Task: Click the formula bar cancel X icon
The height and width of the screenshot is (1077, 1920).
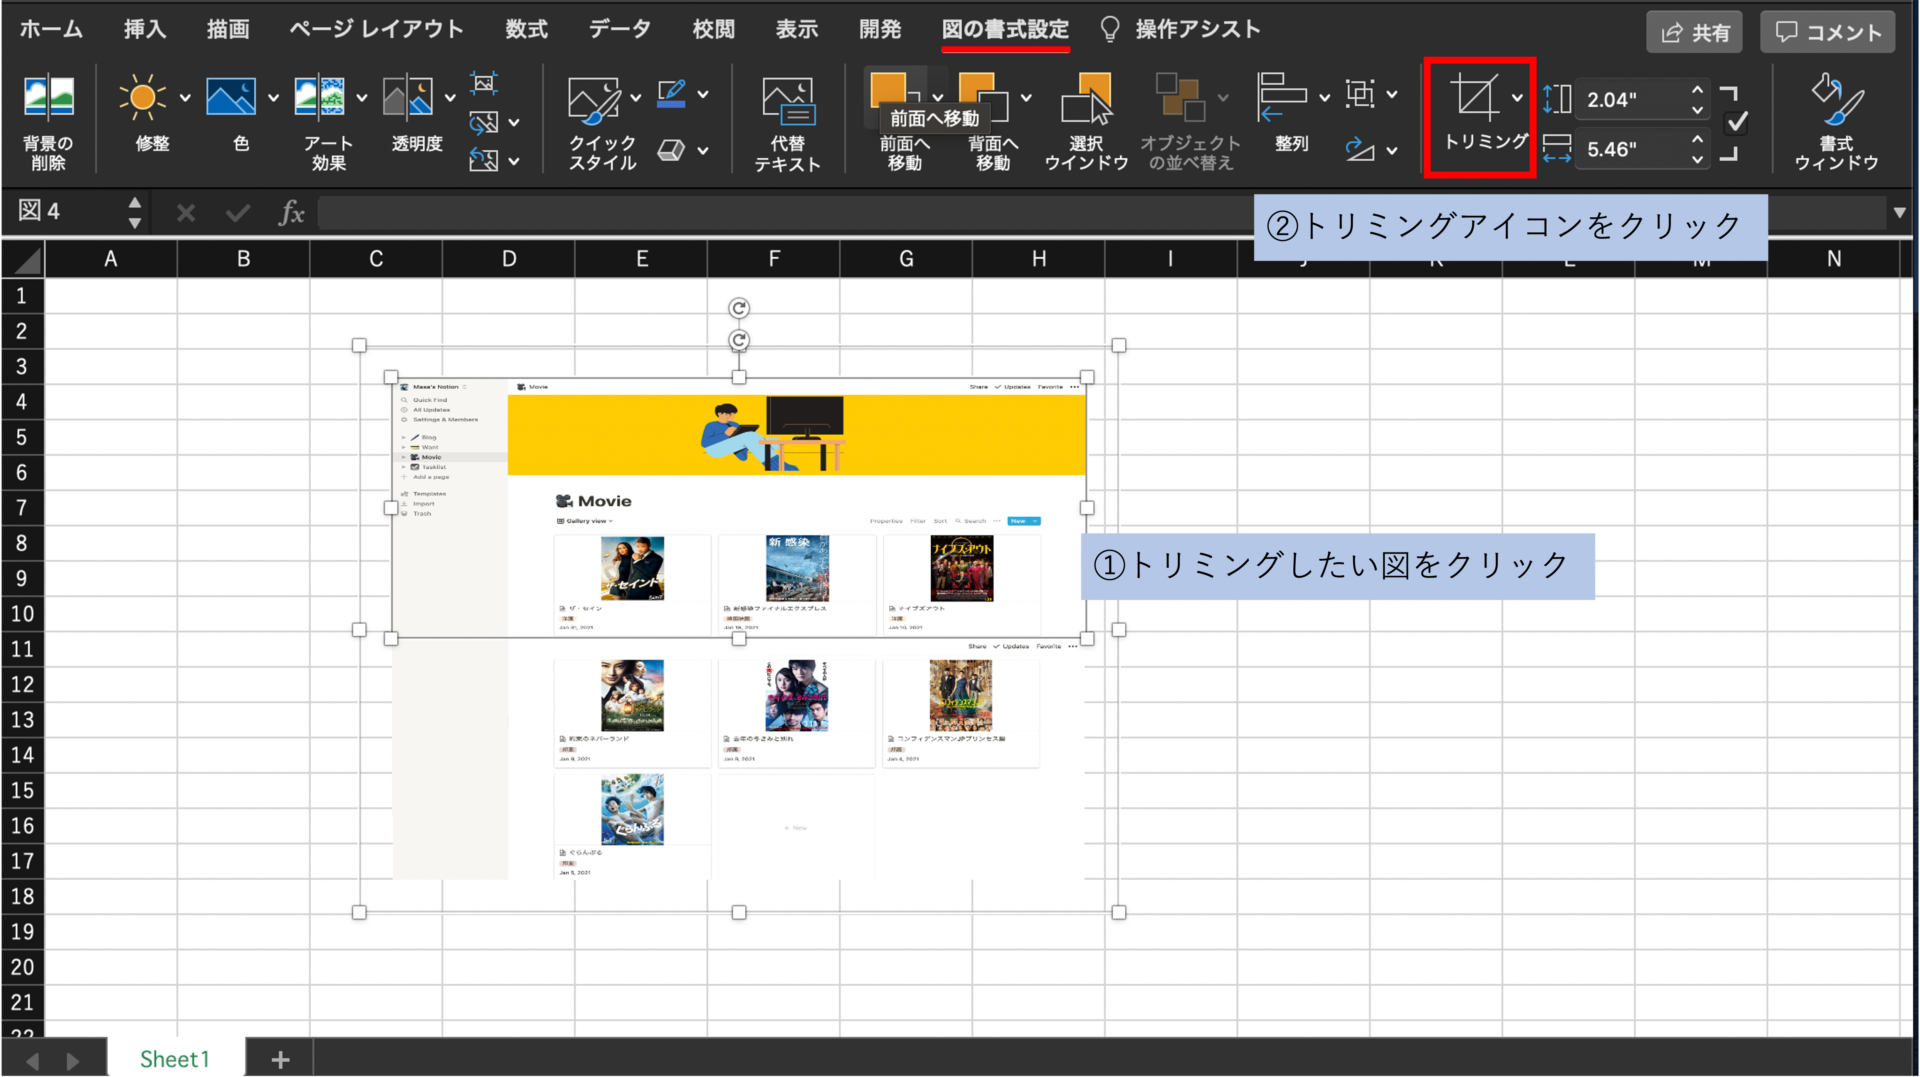Action: (185, 212)
